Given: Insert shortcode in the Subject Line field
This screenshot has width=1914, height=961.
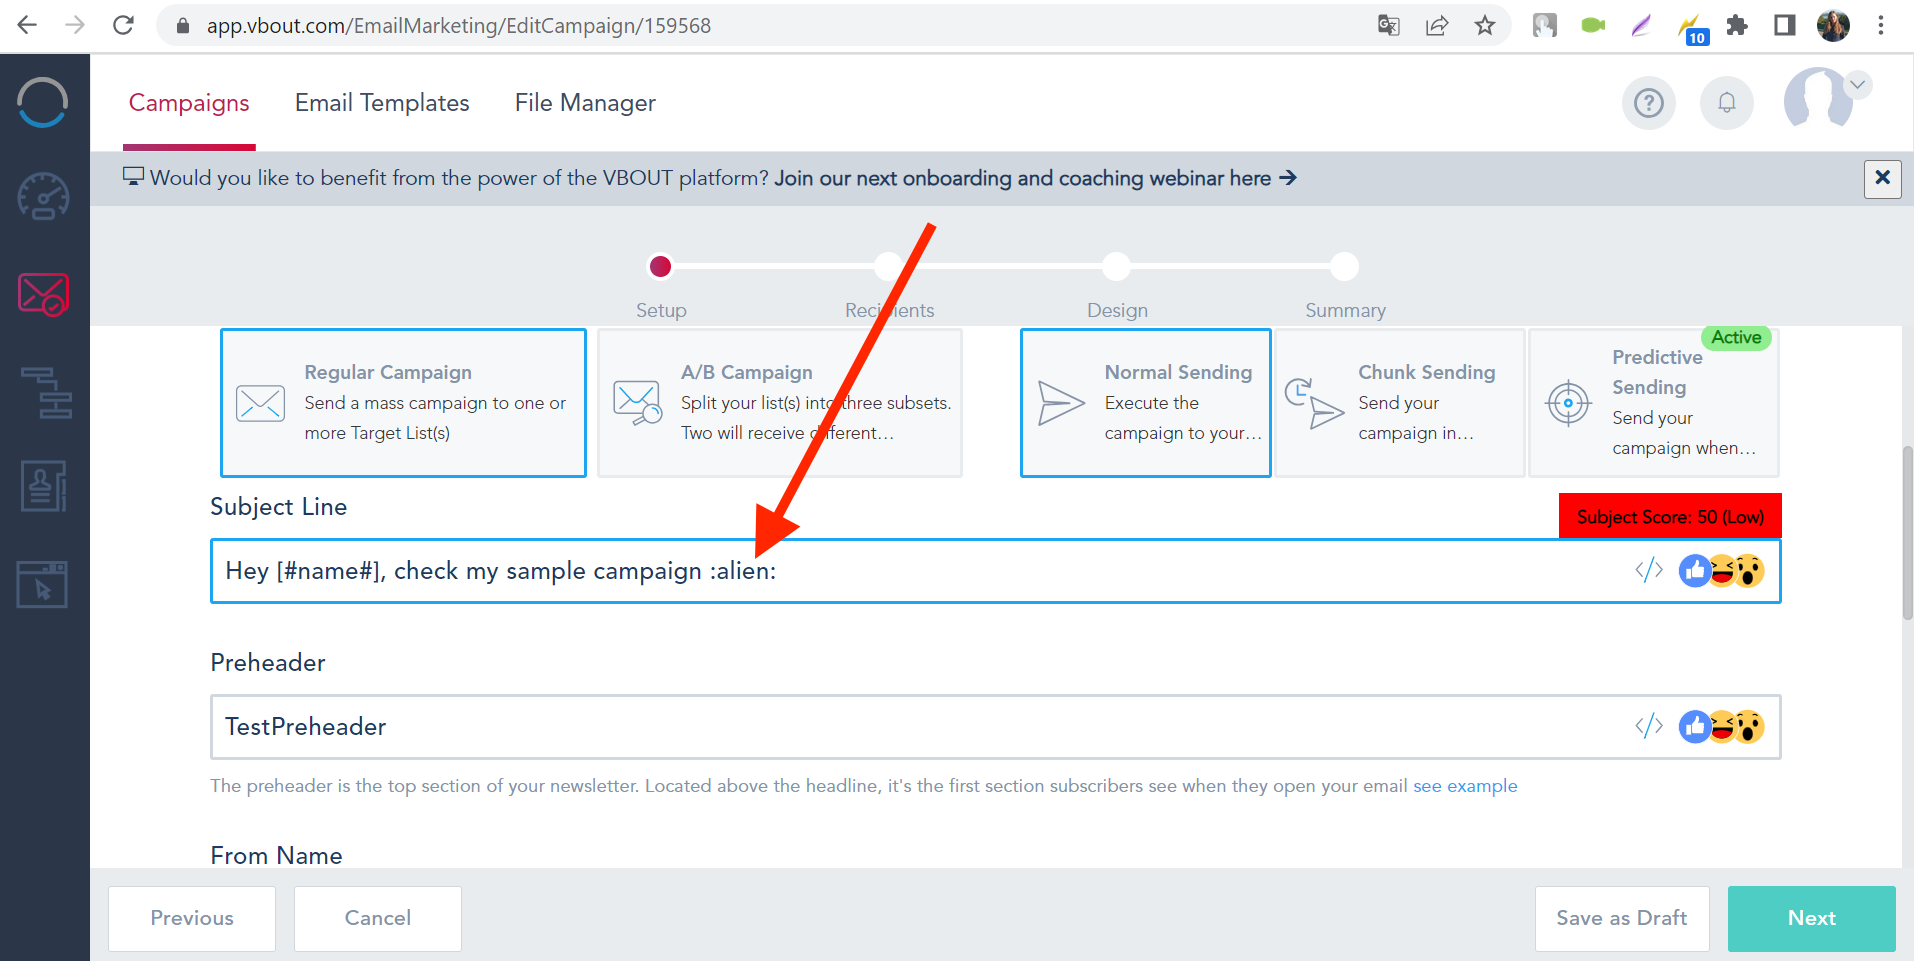Looking at the screenshot, I should [x=1649, y=570].
